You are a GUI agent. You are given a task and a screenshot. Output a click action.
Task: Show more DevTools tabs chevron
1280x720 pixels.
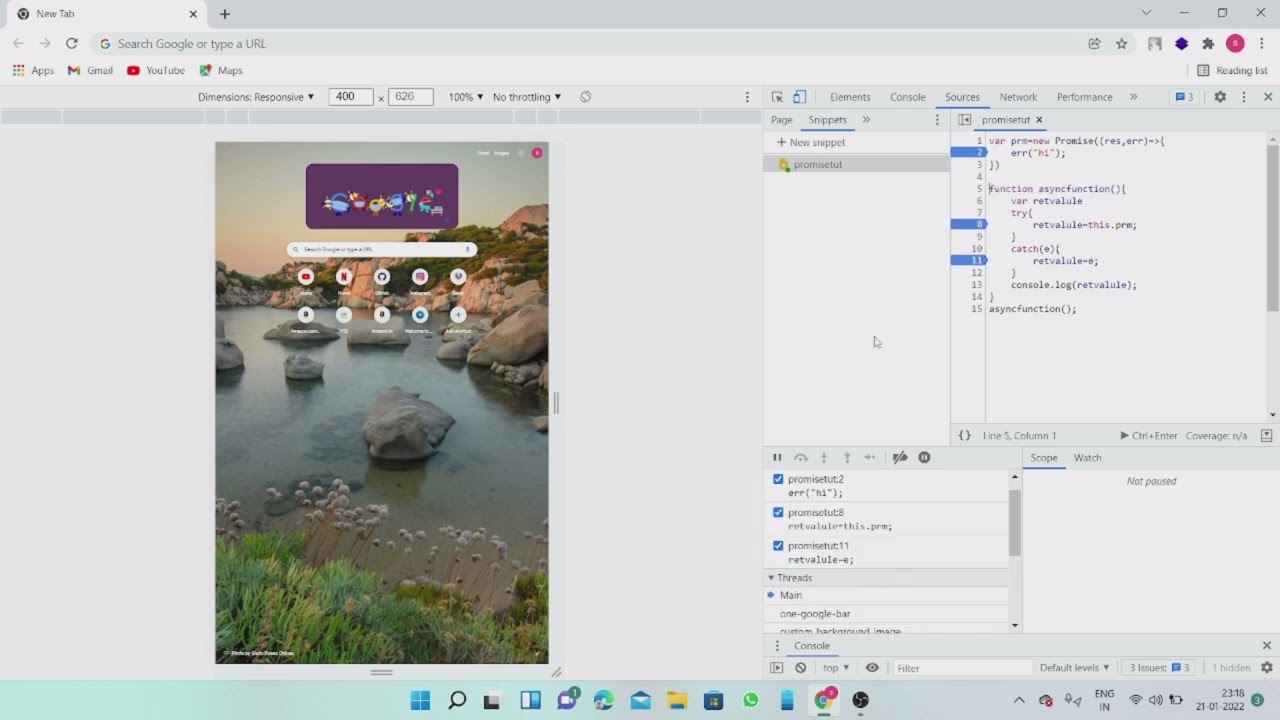click(x=1133, y=97)
